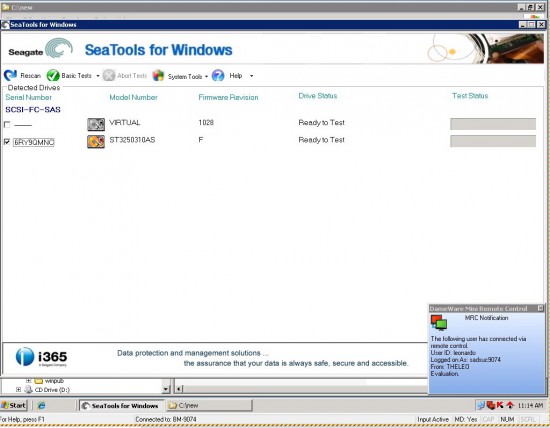Click the 6RY9QMNC serial number field
The image size is (550, 428).
point(34,142)
